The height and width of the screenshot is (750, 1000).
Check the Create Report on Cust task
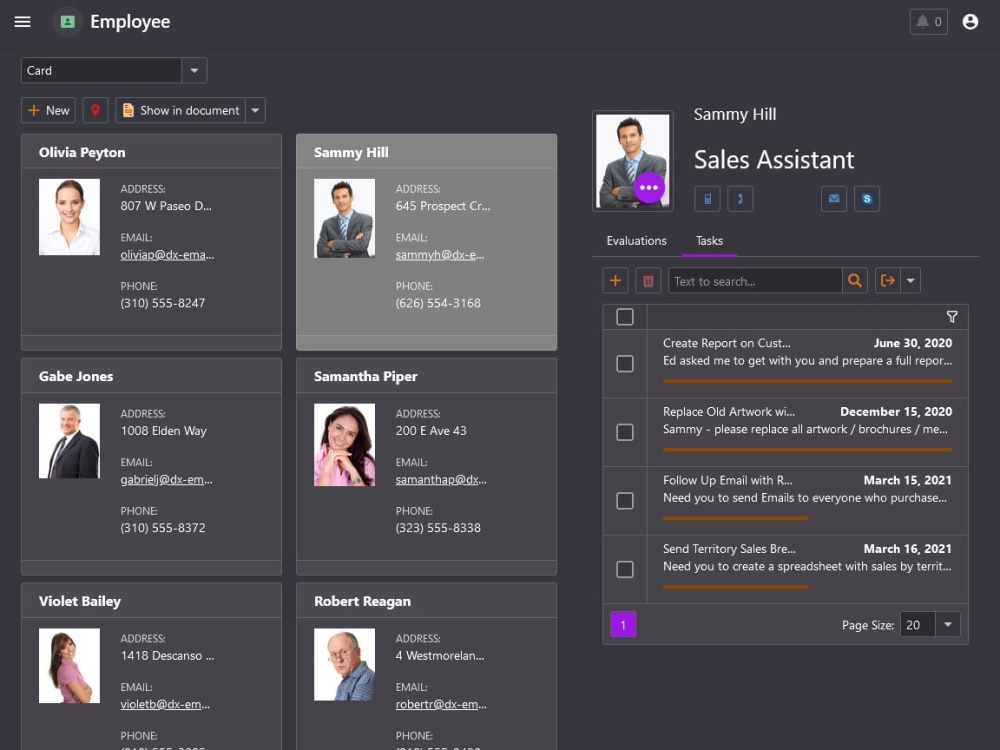coord(625,364)
